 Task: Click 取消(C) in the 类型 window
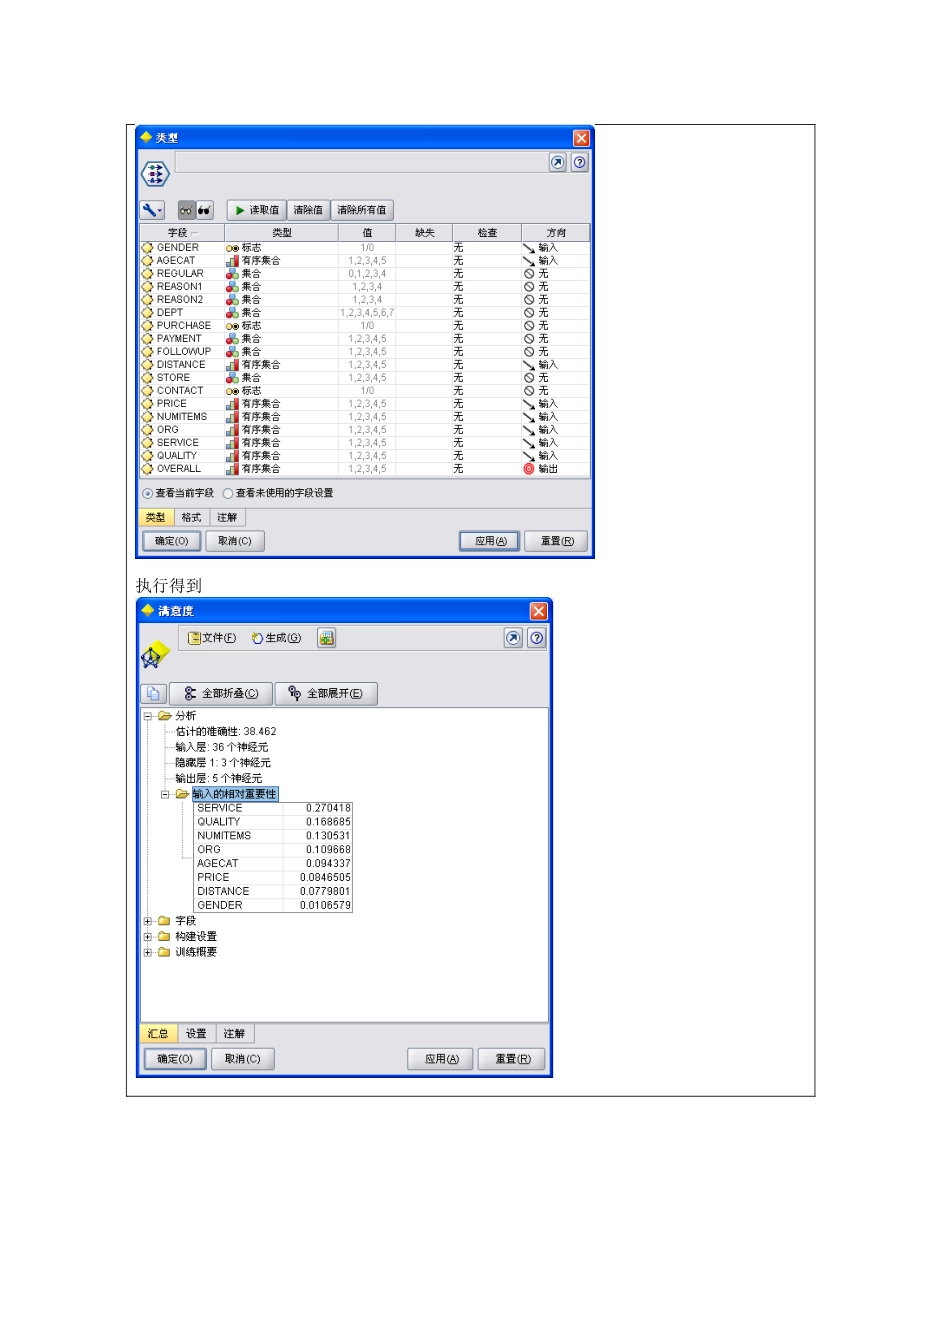coord(235,541)
